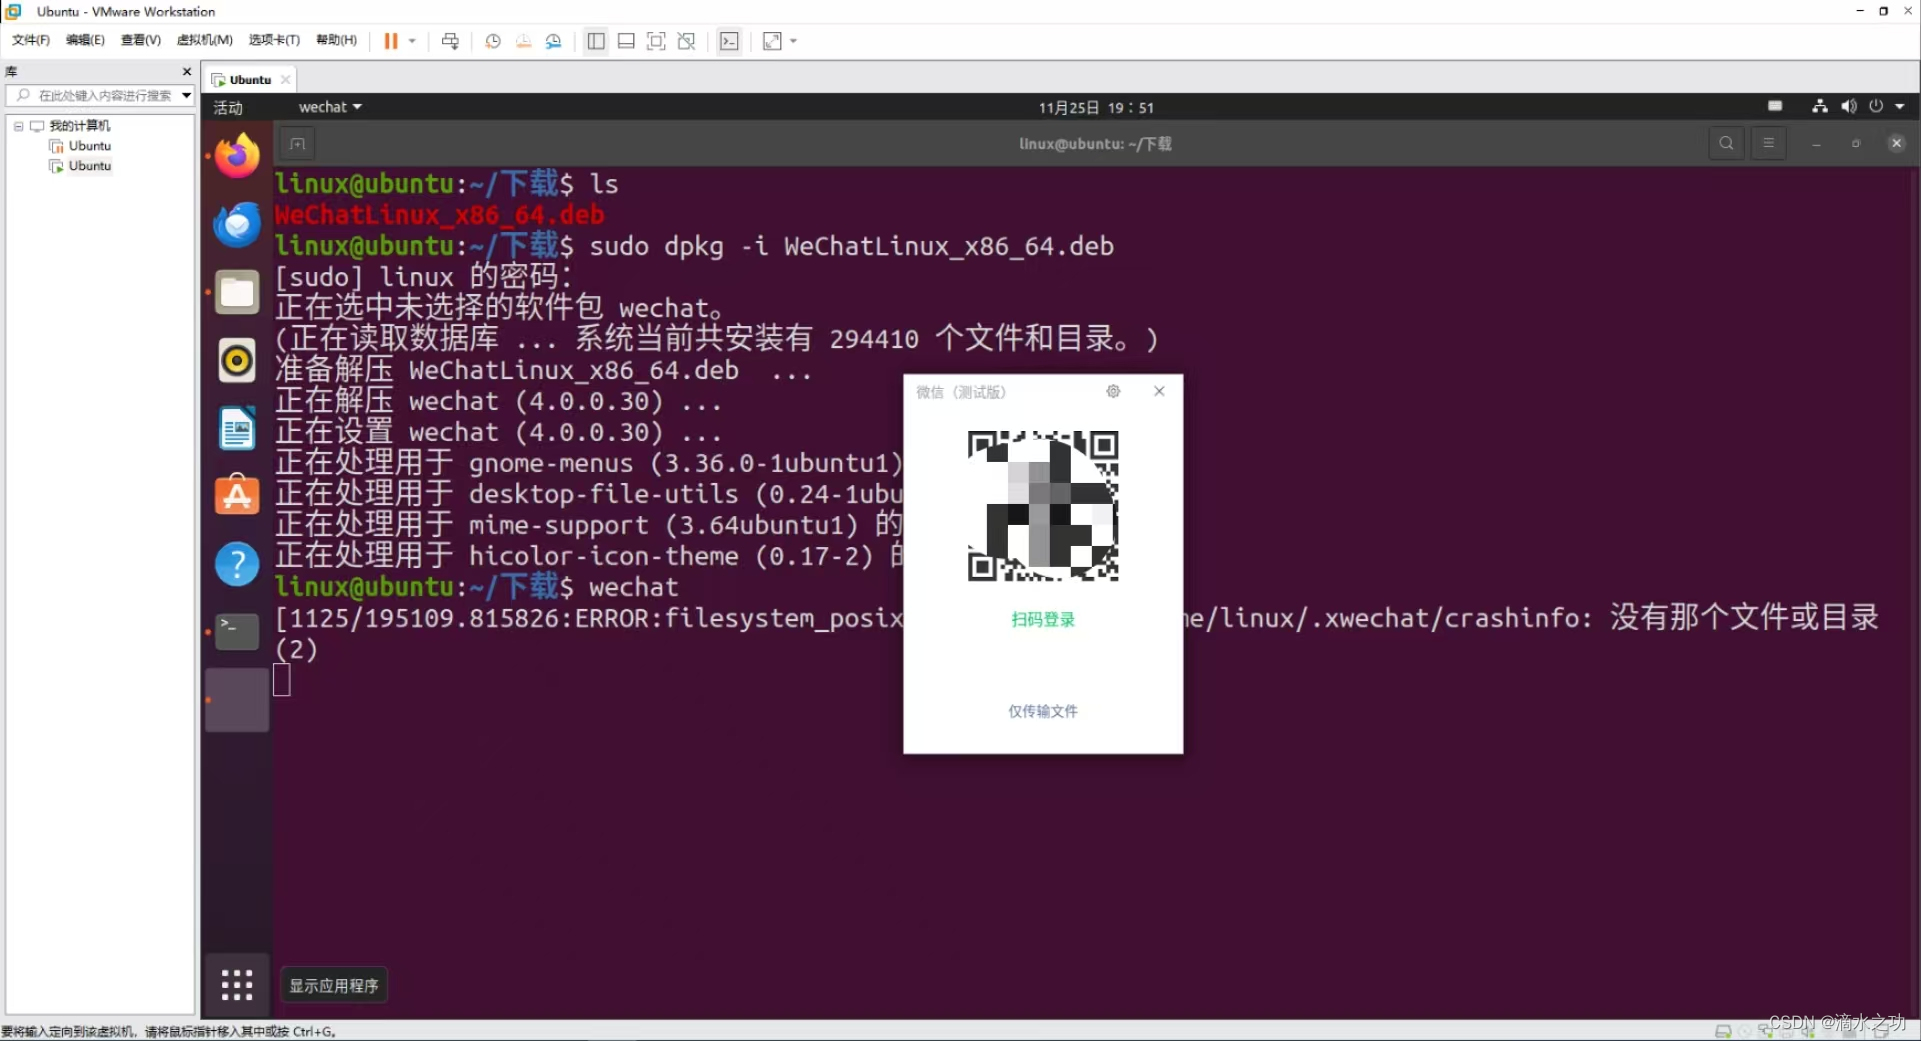Screen dimensions: 1921x1041
Task: Minimize the VMware Workstation window
Action: (x=1859, y=11)
